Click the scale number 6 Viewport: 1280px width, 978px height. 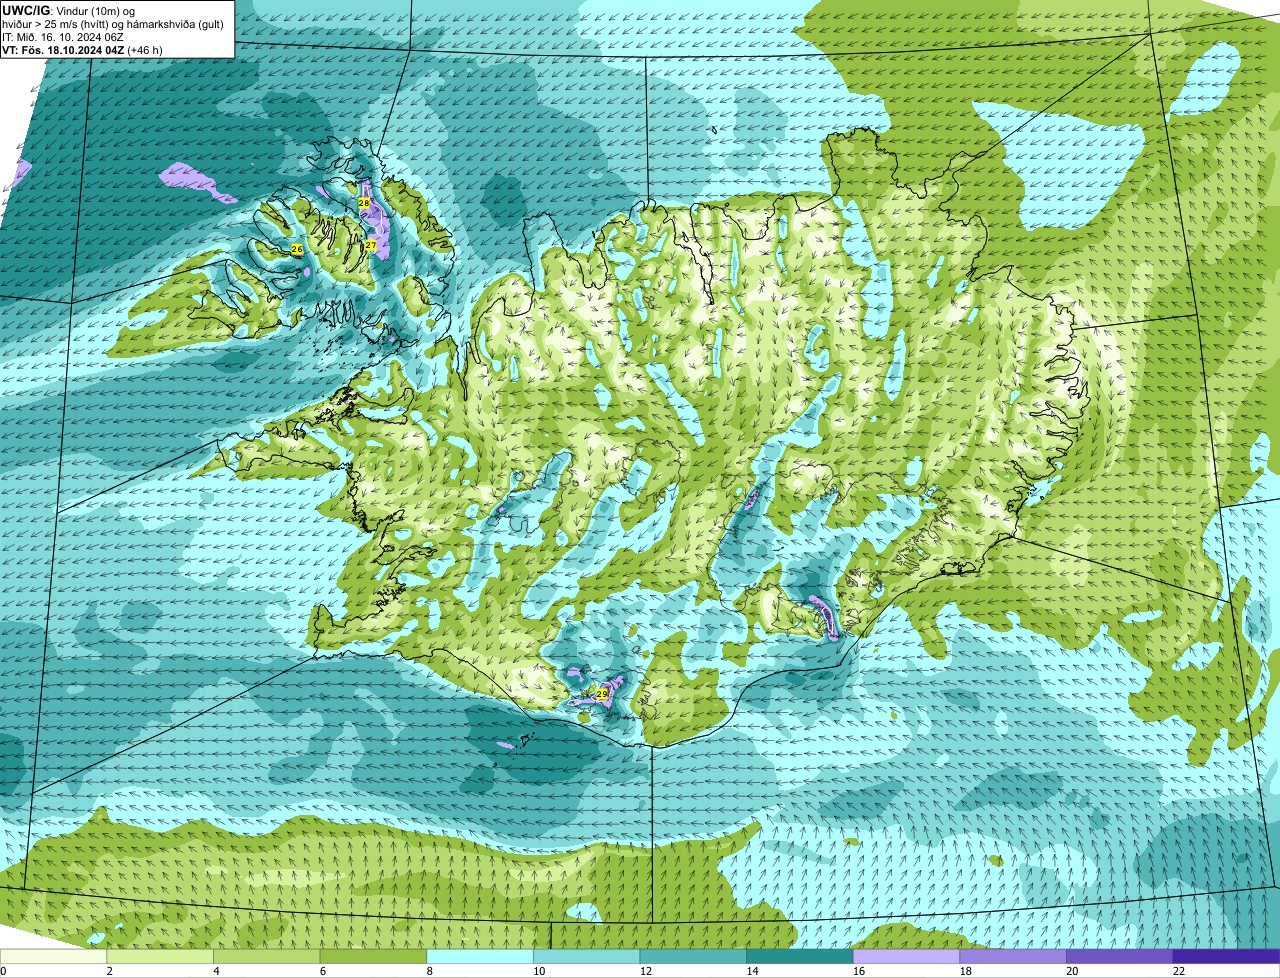[x=323, y=971]
